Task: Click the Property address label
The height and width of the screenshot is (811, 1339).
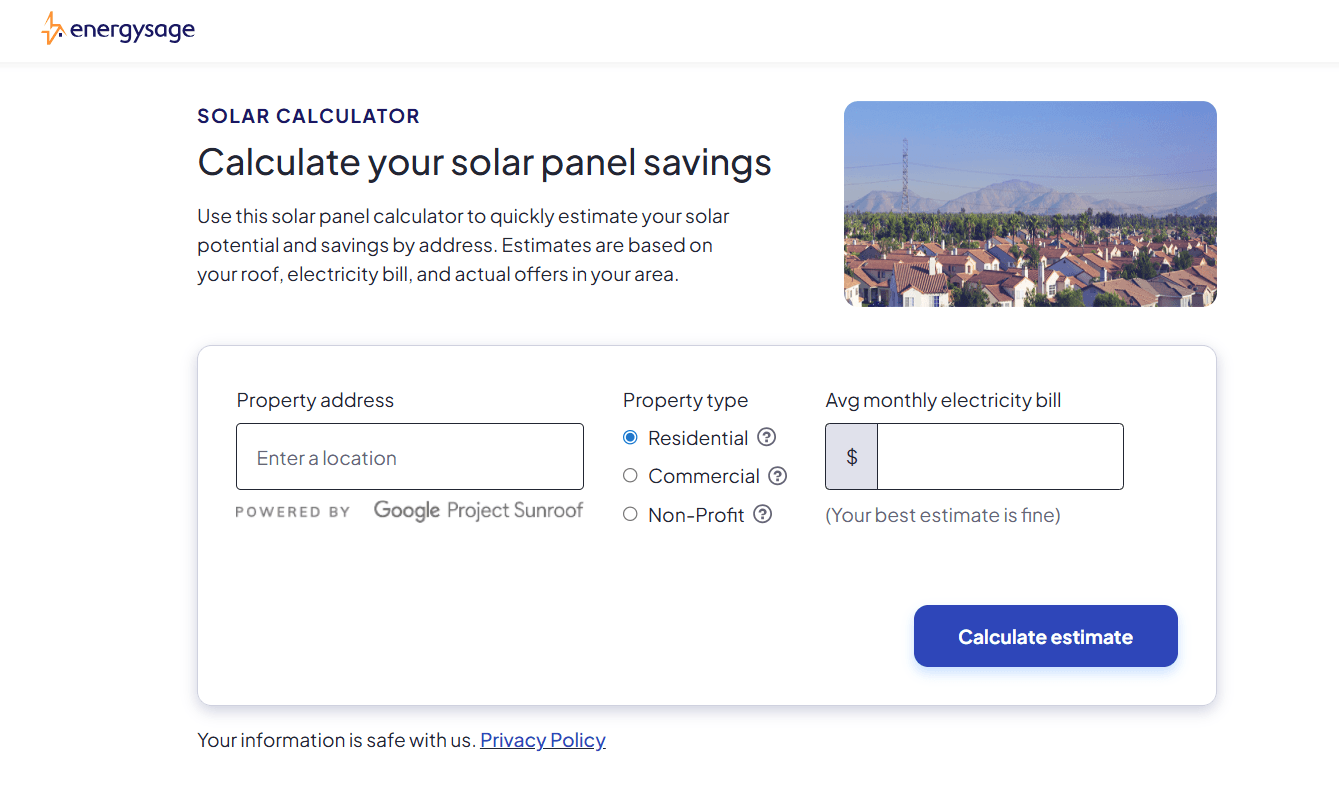Action: click(x=314, y=400)
